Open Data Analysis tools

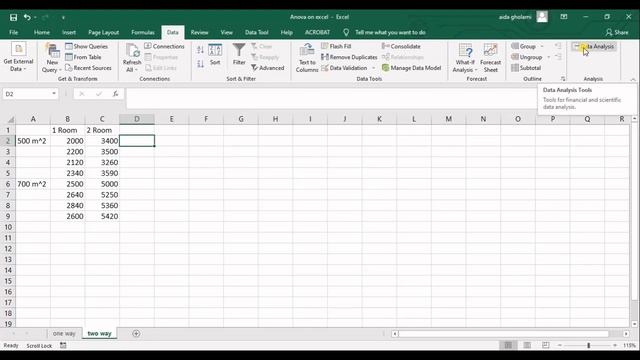tap(594, 47)
